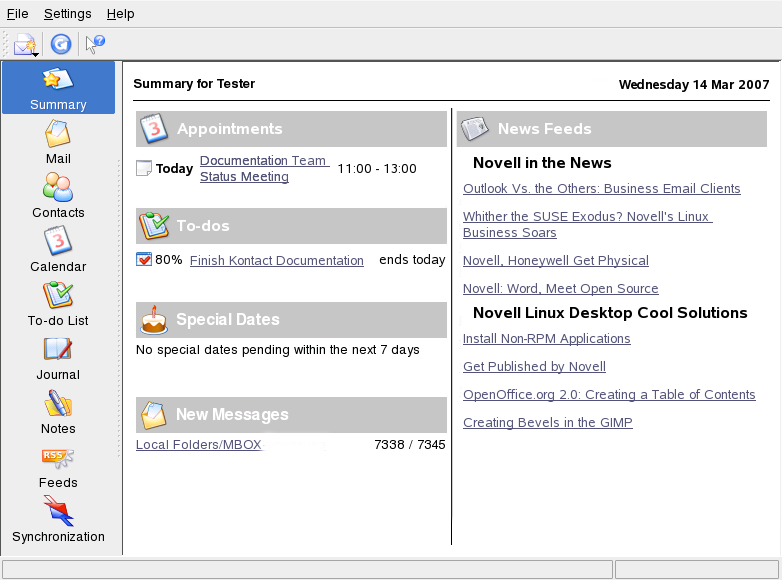
Task: Open Install Non-RPM Applications link
Action: pyautogui.click(x=547, y=339)
